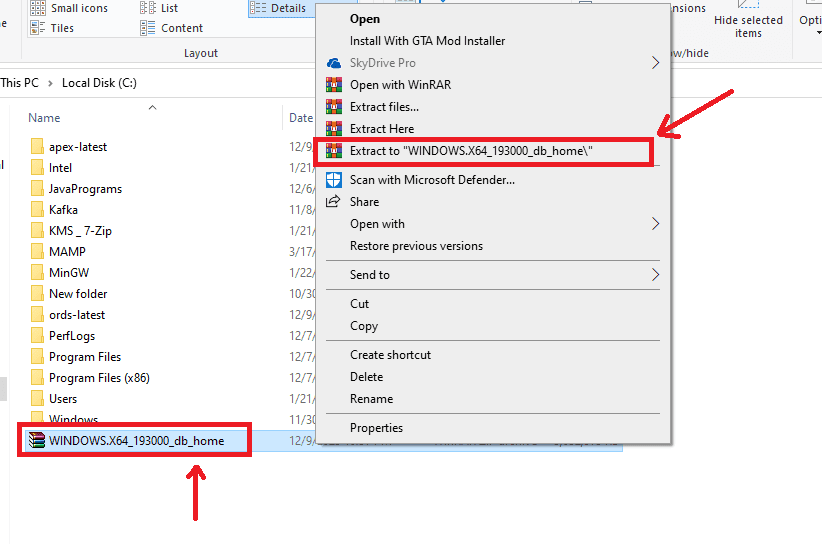Click the Share icon in context menu
822x544 pixels.
pyautogui.click(x=334, y=202)
